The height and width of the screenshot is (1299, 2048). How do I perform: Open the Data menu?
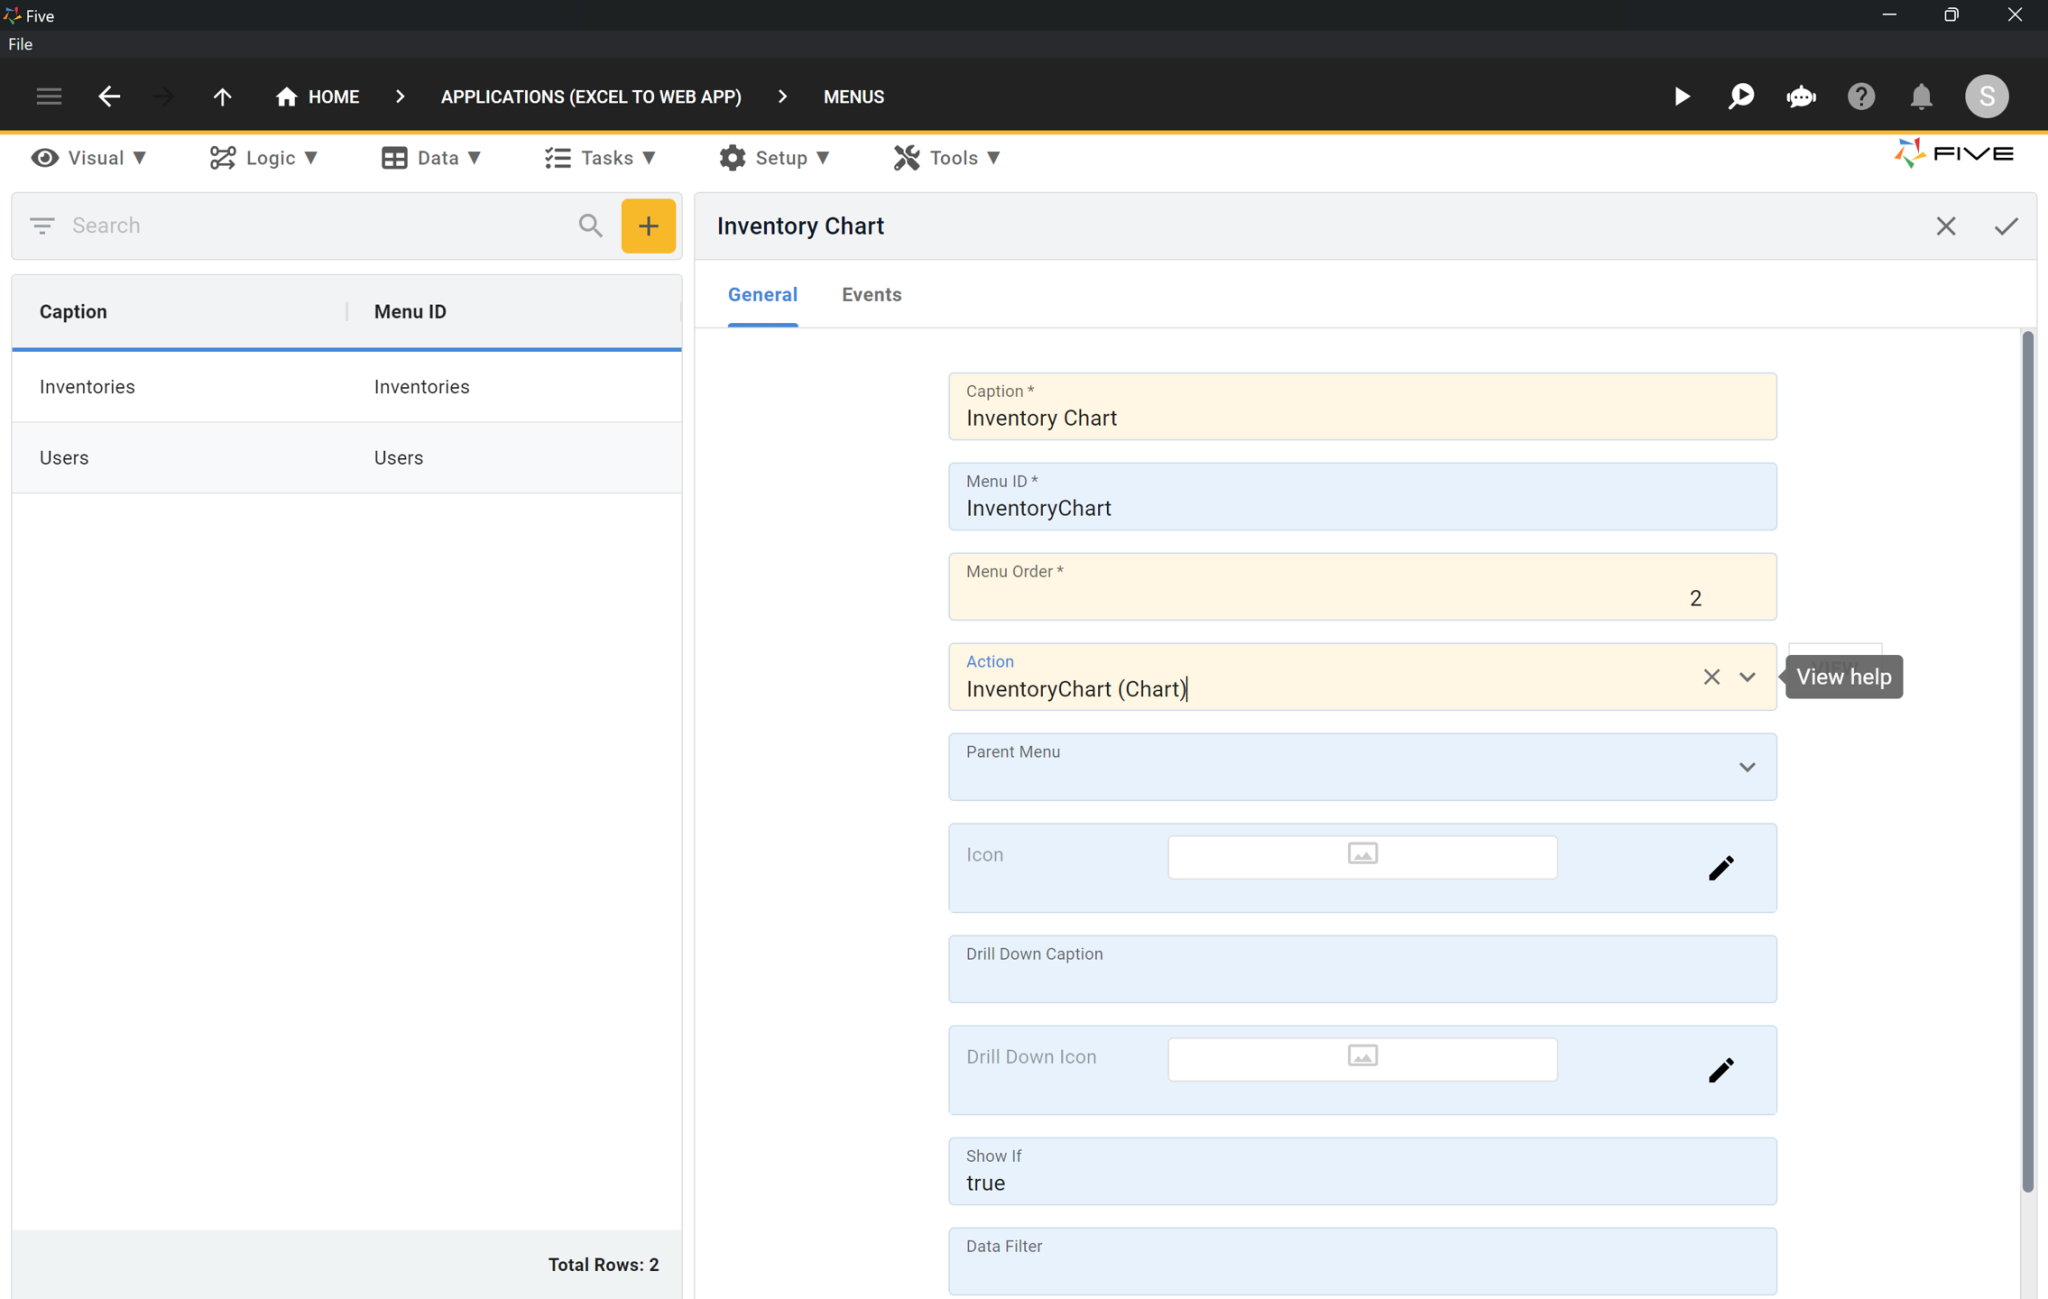432,158
